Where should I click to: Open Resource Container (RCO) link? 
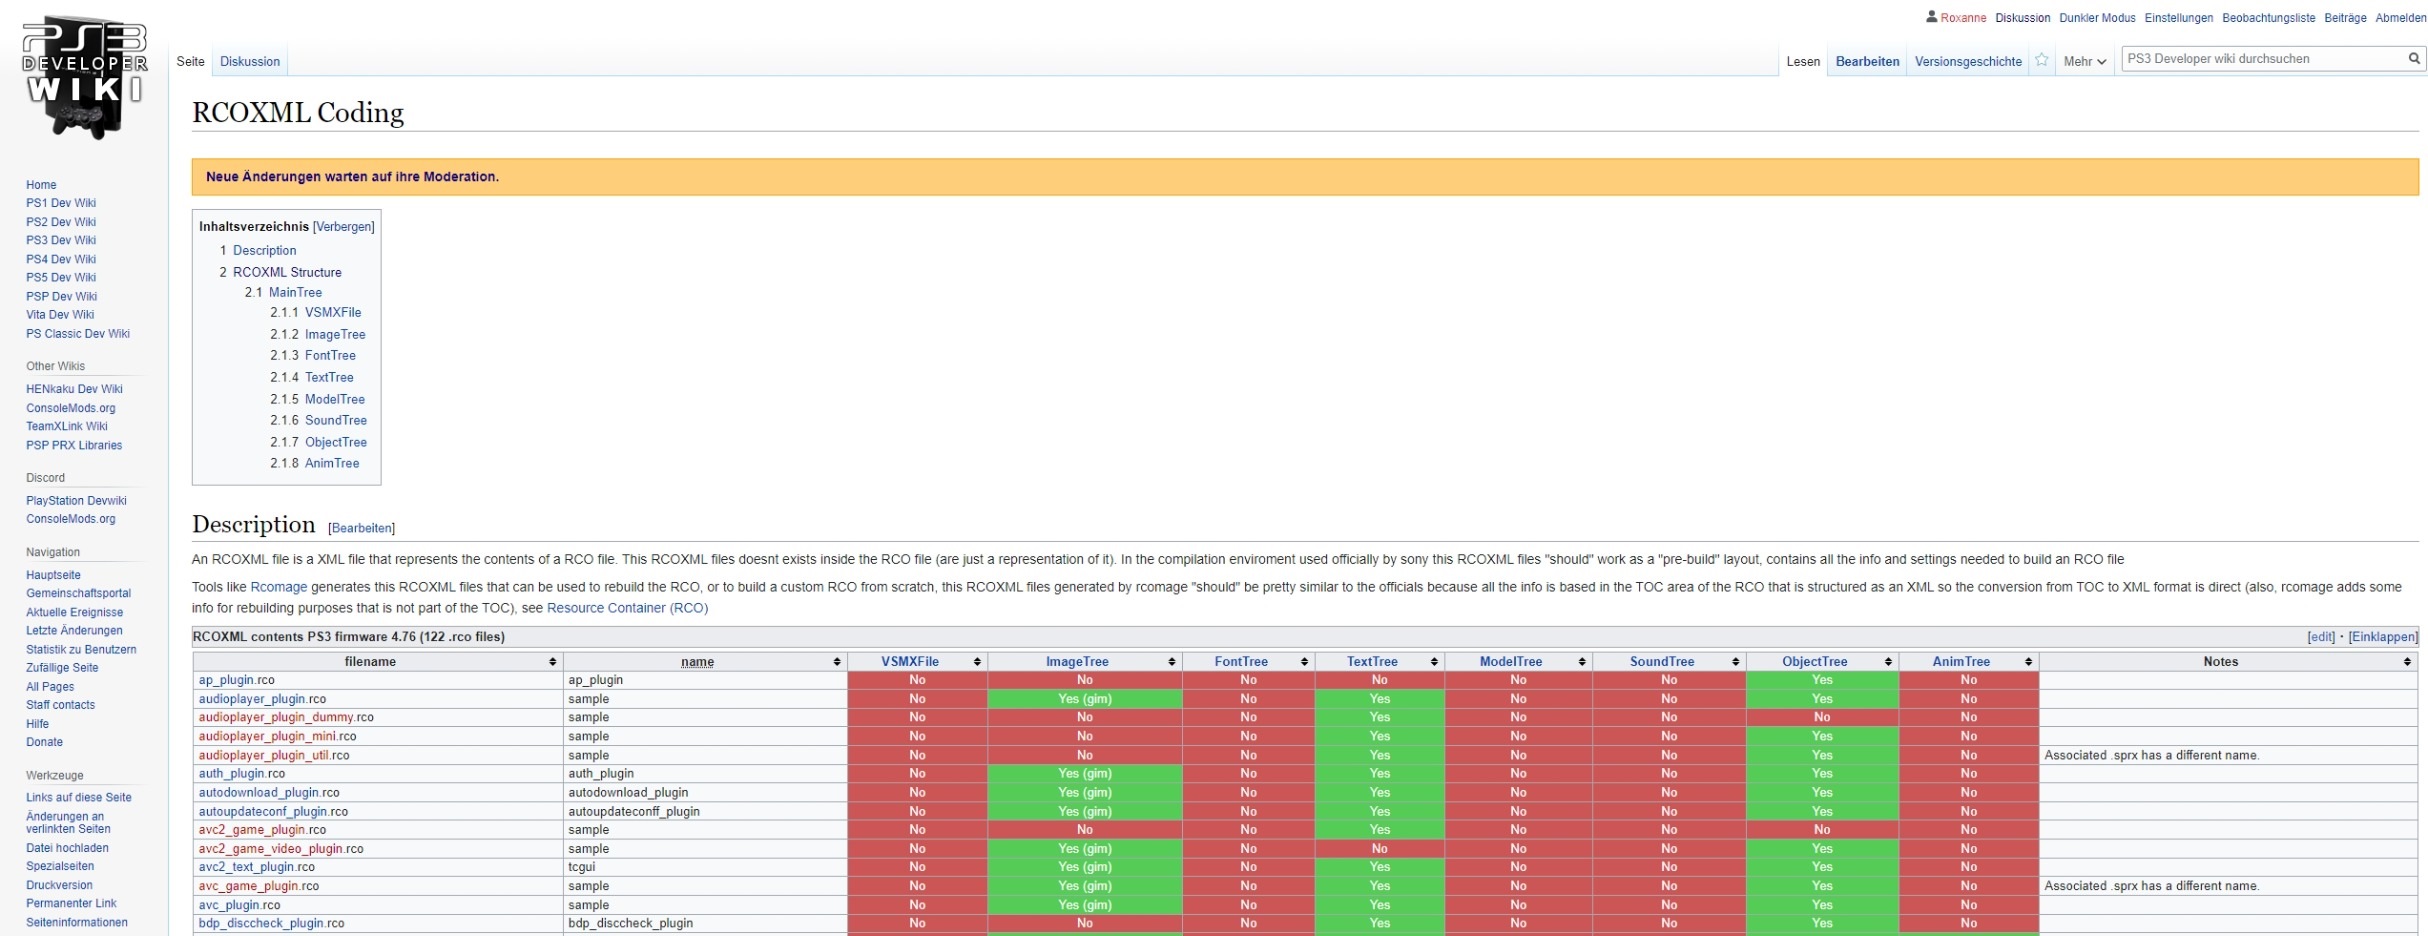click(x=627, y=608)
